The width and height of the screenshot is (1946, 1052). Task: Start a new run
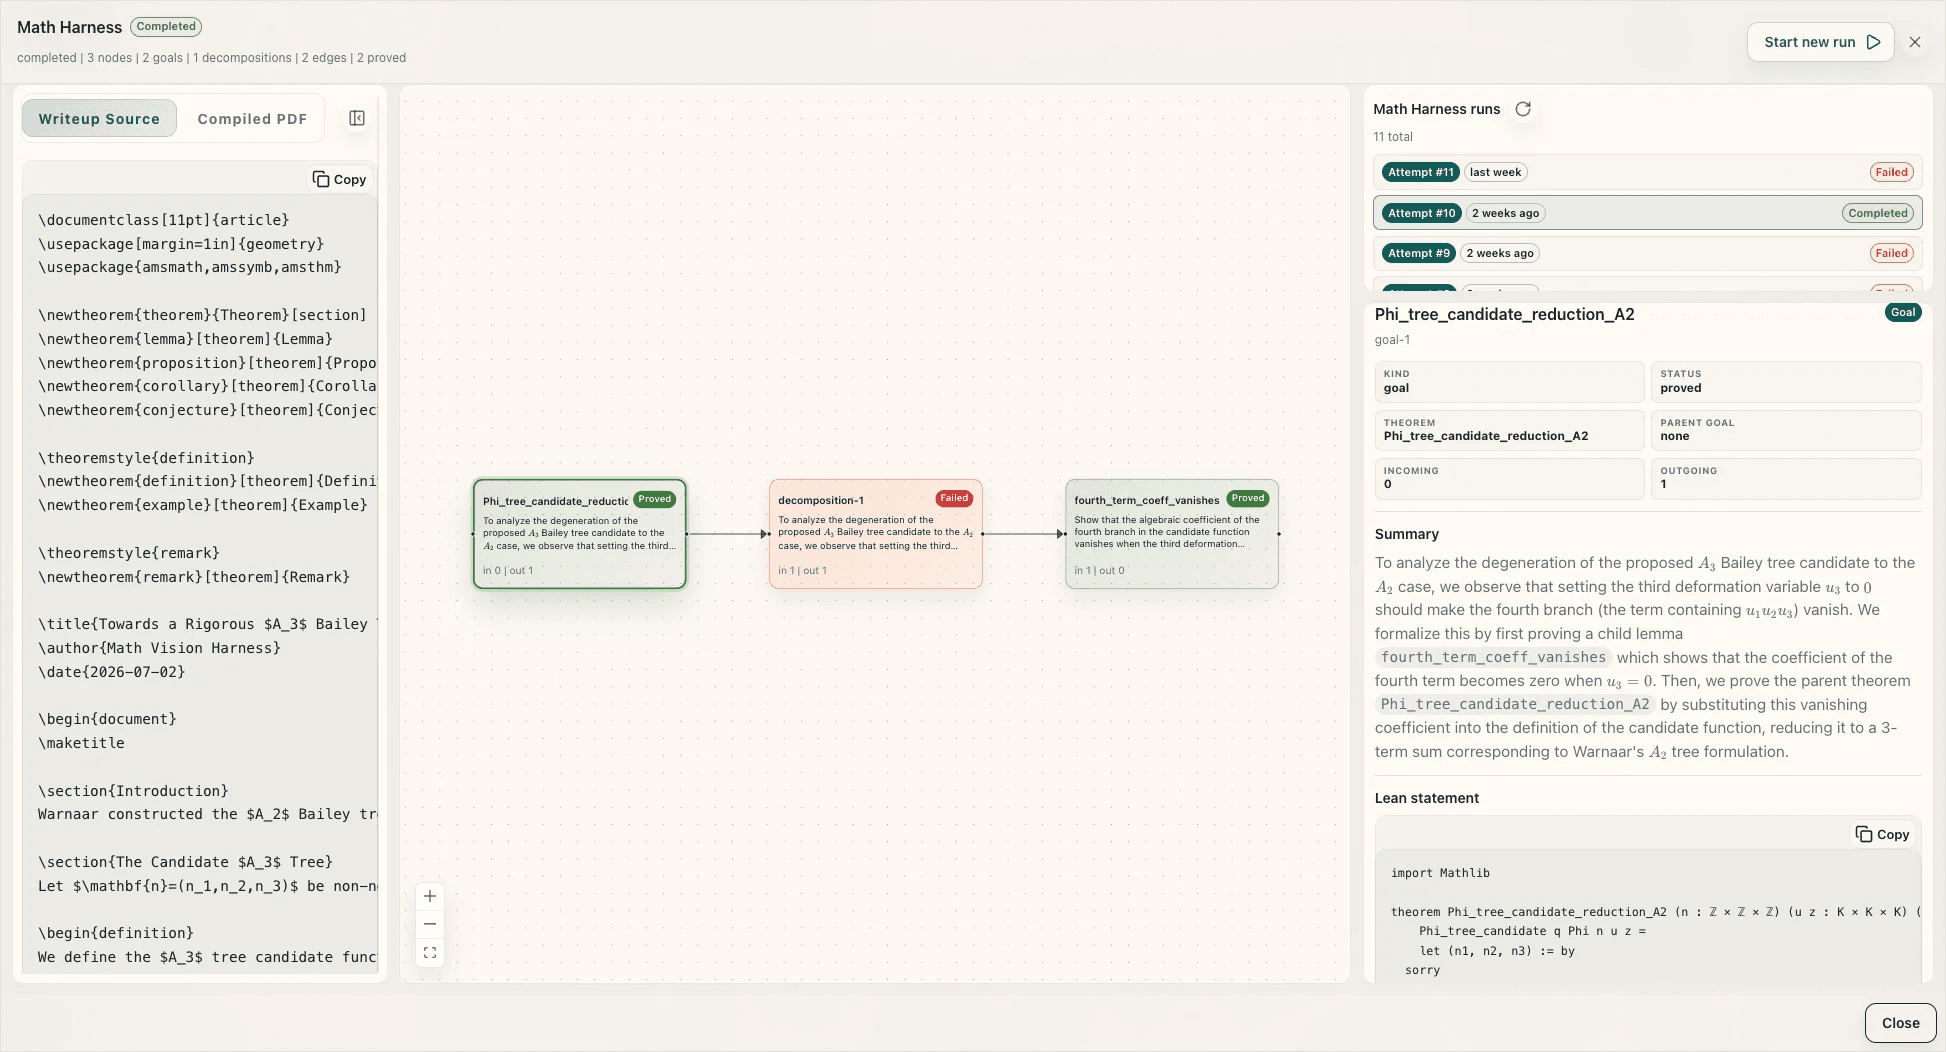[x=1821, y=42]
